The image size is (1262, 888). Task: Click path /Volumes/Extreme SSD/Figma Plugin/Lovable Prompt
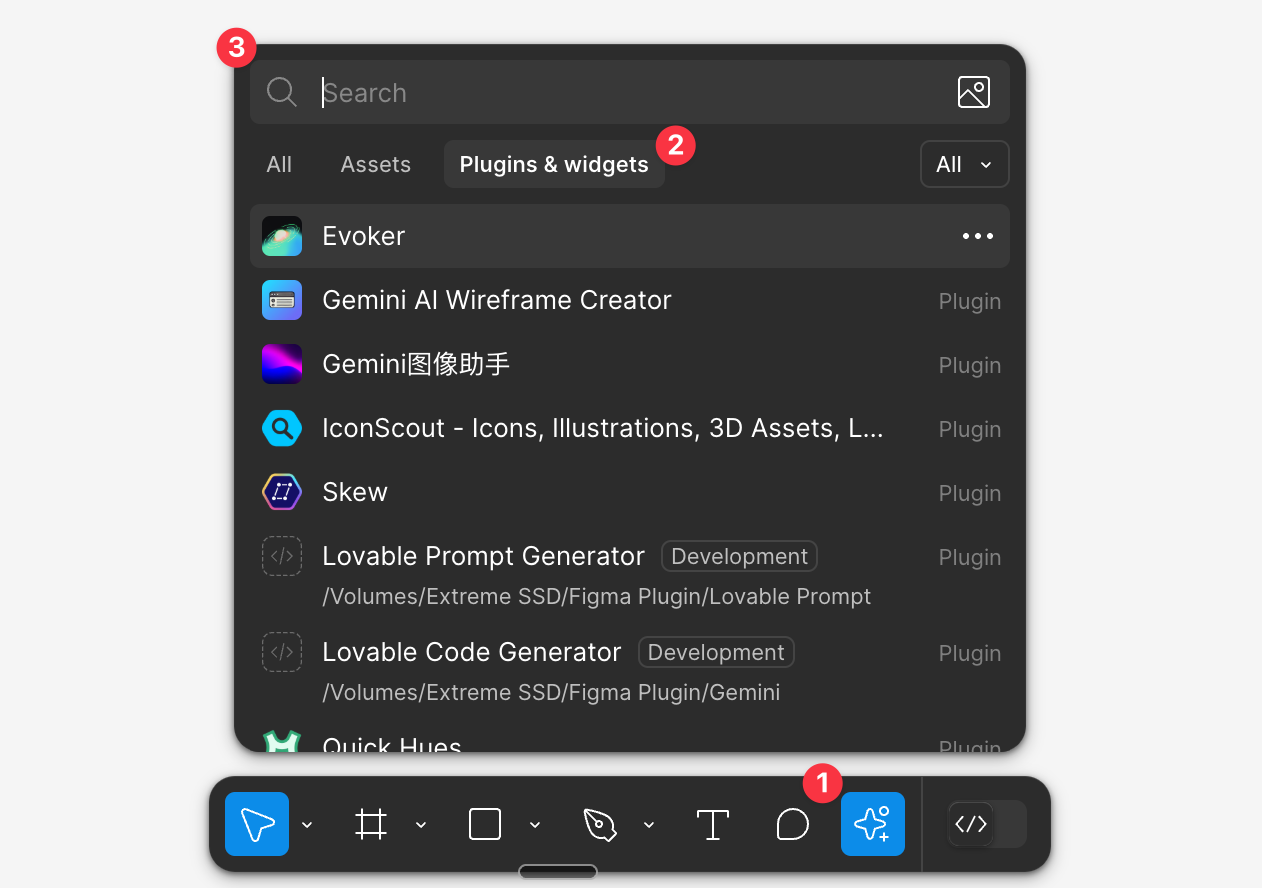(x=596, y=596)
